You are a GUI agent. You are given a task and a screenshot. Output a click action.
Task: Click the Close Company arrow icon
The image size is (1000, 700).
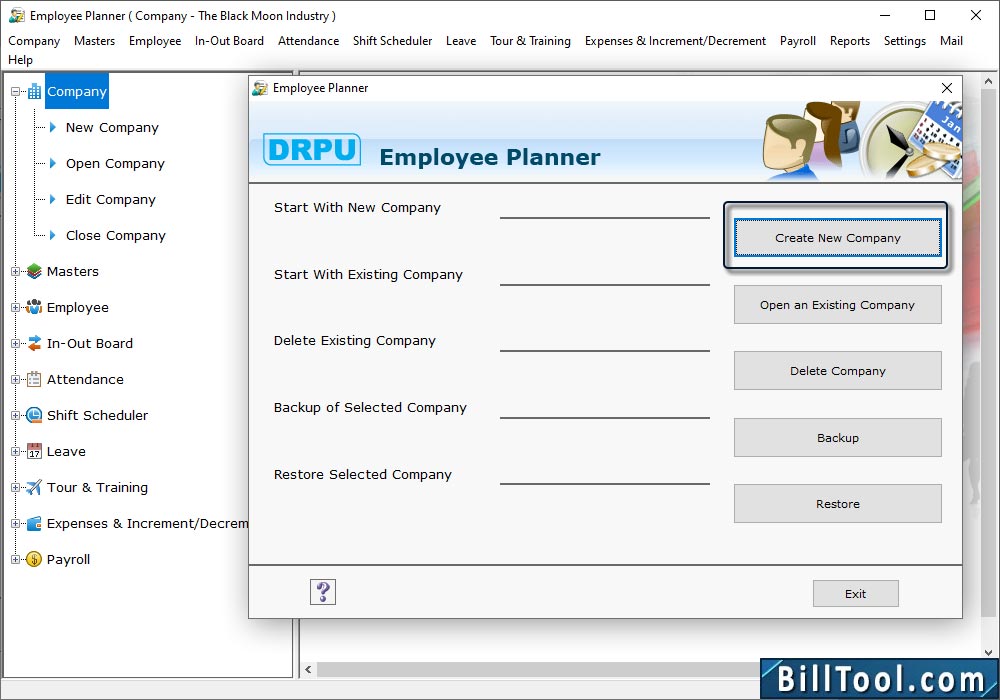[53, 235]
